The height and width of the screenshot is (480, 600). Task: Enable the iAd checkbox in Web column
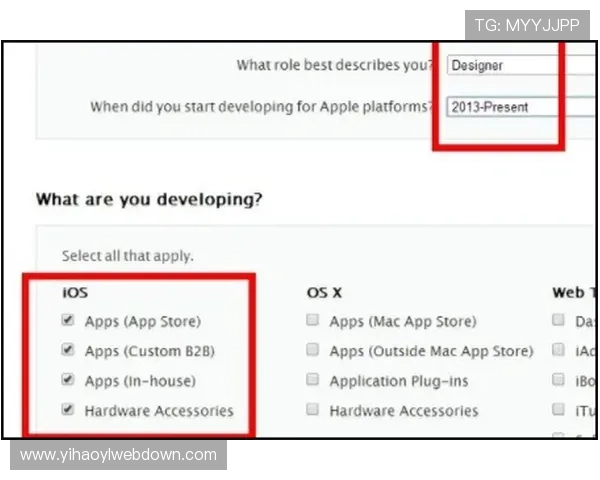point(558,351)
